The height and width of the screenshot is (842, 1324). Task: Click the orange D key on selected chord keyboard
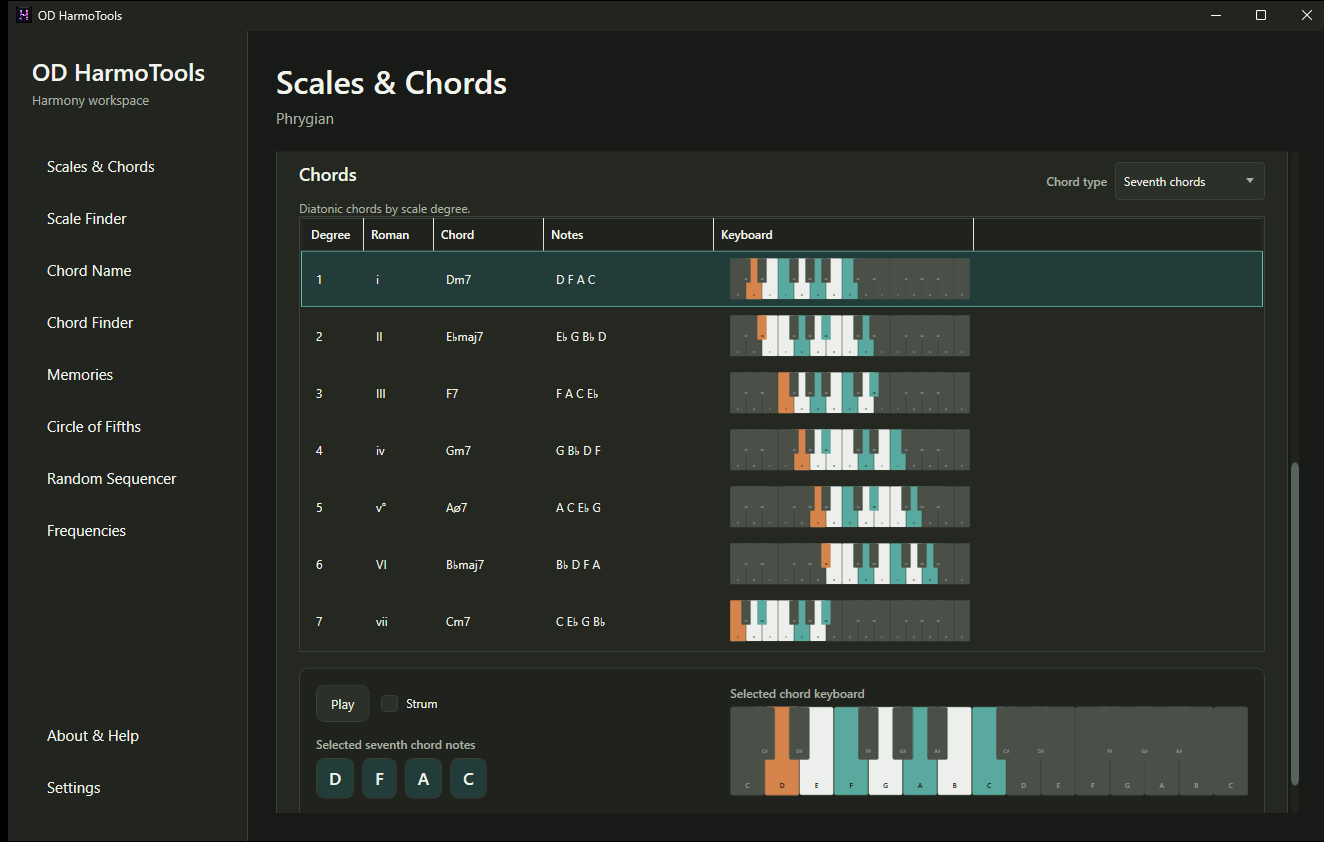782,775
